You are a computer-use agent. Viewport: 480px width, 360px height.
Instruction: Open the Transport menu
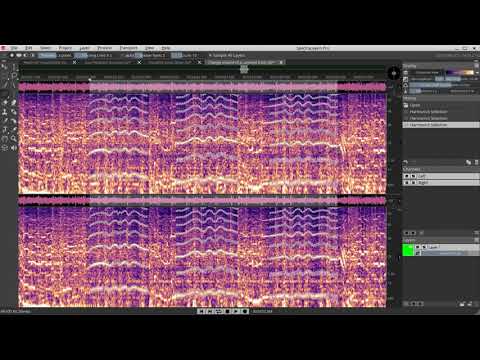(129, 48)
